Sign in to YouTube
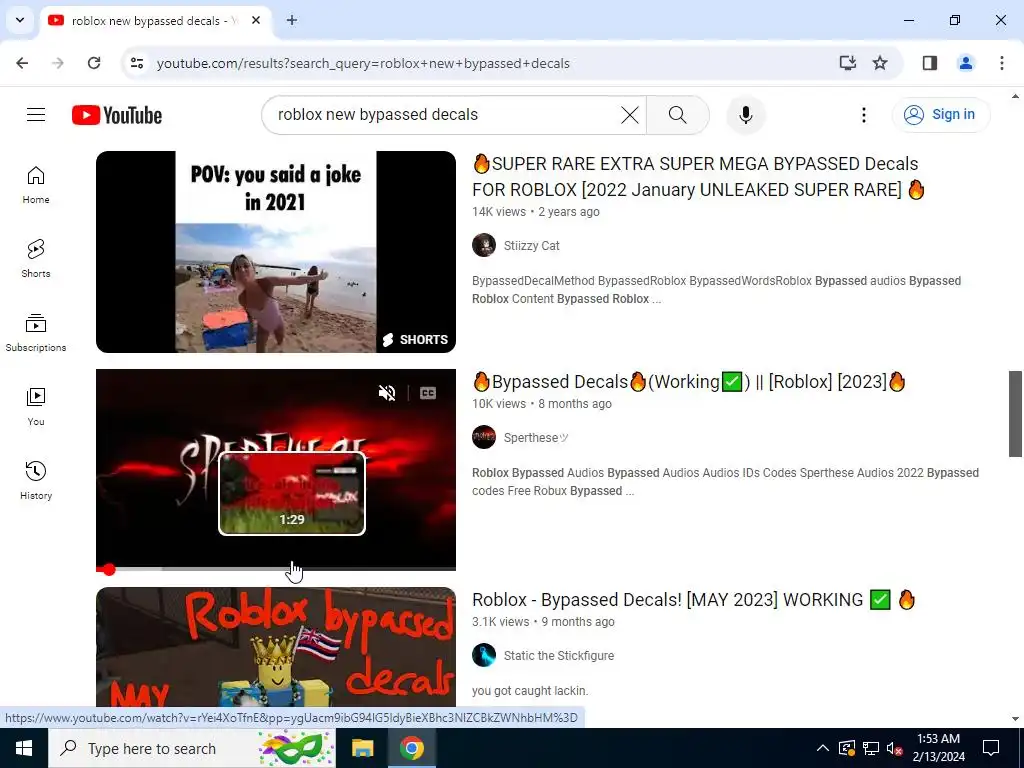This screenshot has height=768, width=1024. [941, 115]
